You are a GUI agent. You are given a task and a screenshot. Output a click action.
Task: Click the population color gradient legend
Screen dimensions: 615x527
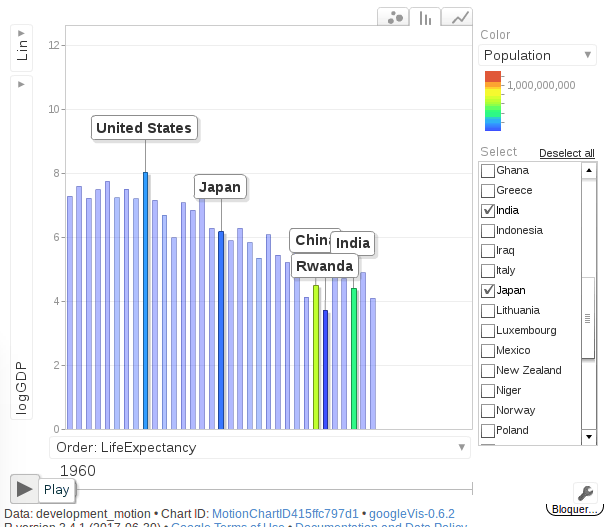coord(492,101)
